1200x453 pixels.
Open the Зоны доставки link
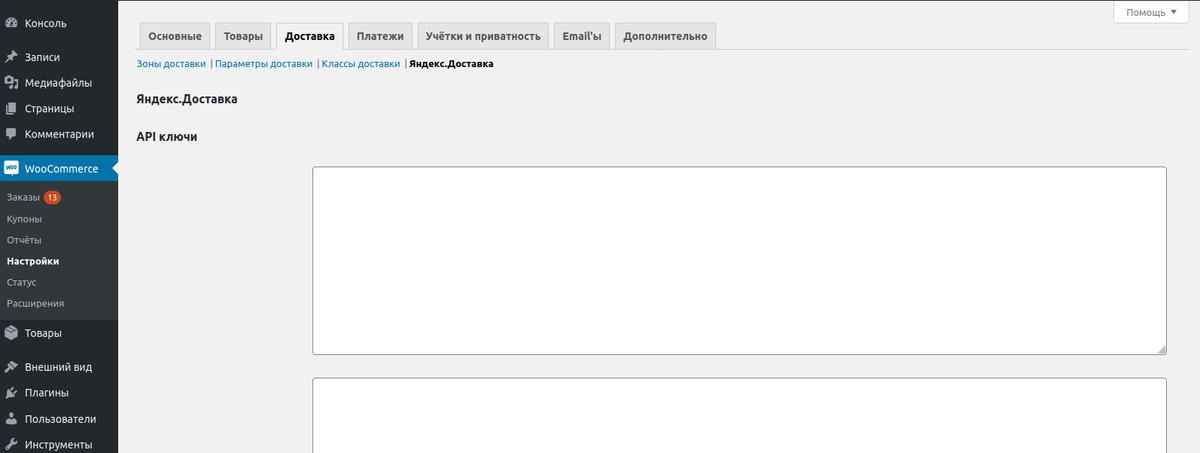[x=171, y=63]
